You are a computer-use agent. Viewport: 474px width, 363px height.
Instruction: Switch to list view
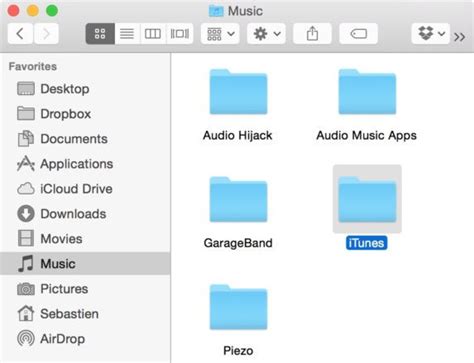(127, 34)
